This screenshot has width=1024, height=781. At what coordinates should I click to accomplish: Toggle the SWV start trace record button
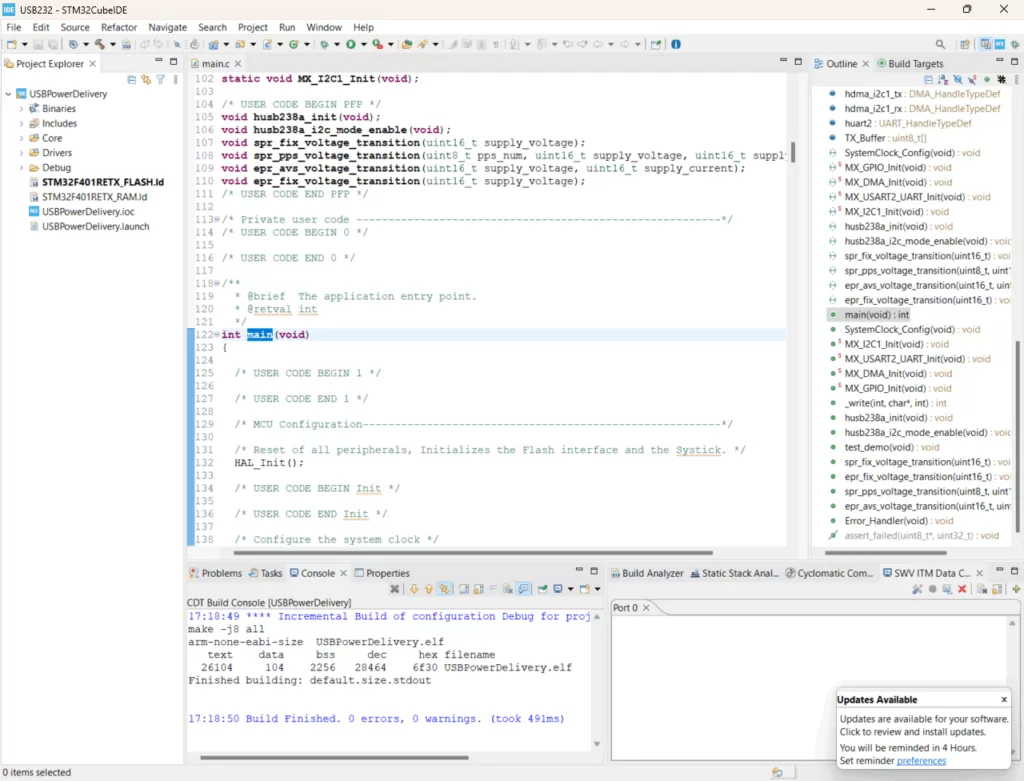point(932,589)
